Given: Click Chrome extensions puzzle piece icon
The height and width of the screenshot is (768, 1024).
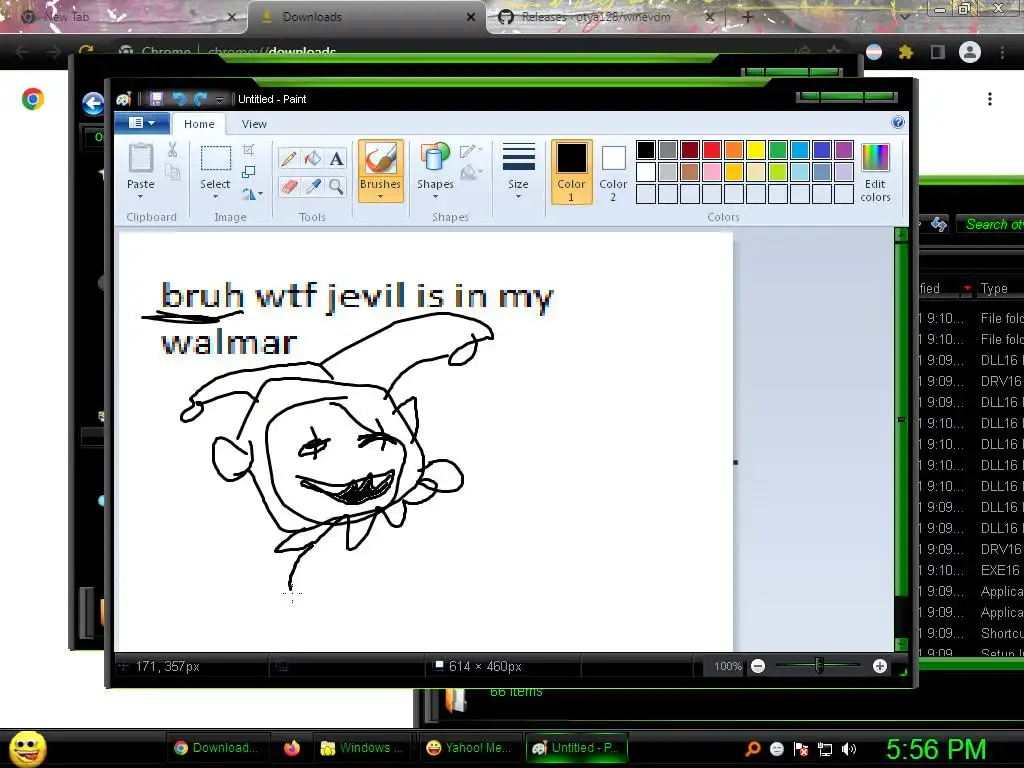Looking at the screenshot, I should point(905,52).
